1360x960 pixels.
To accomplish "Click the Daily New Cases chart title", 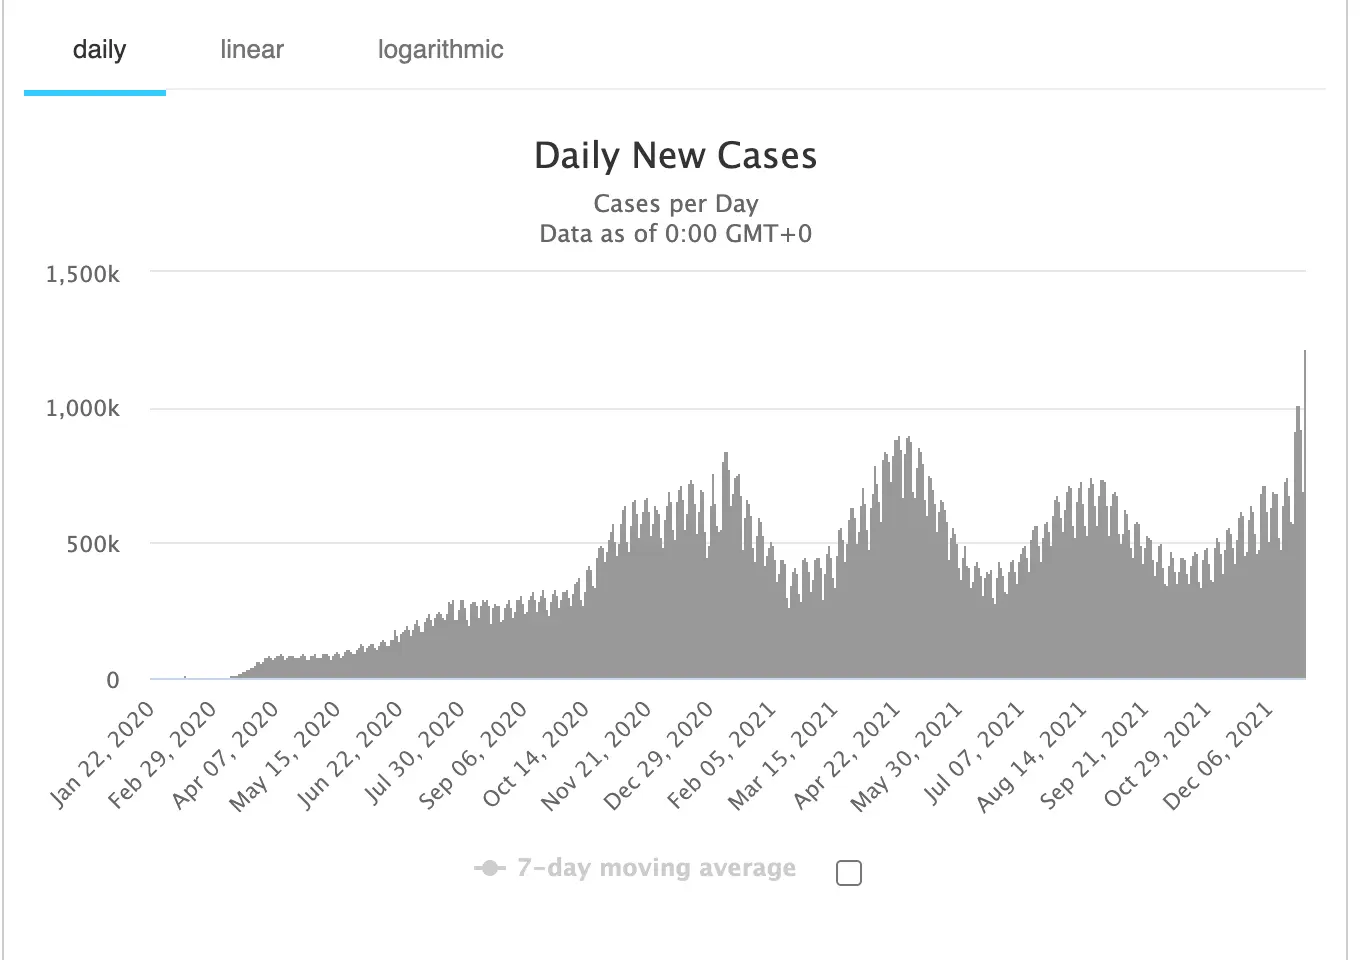I will (676, 156).
